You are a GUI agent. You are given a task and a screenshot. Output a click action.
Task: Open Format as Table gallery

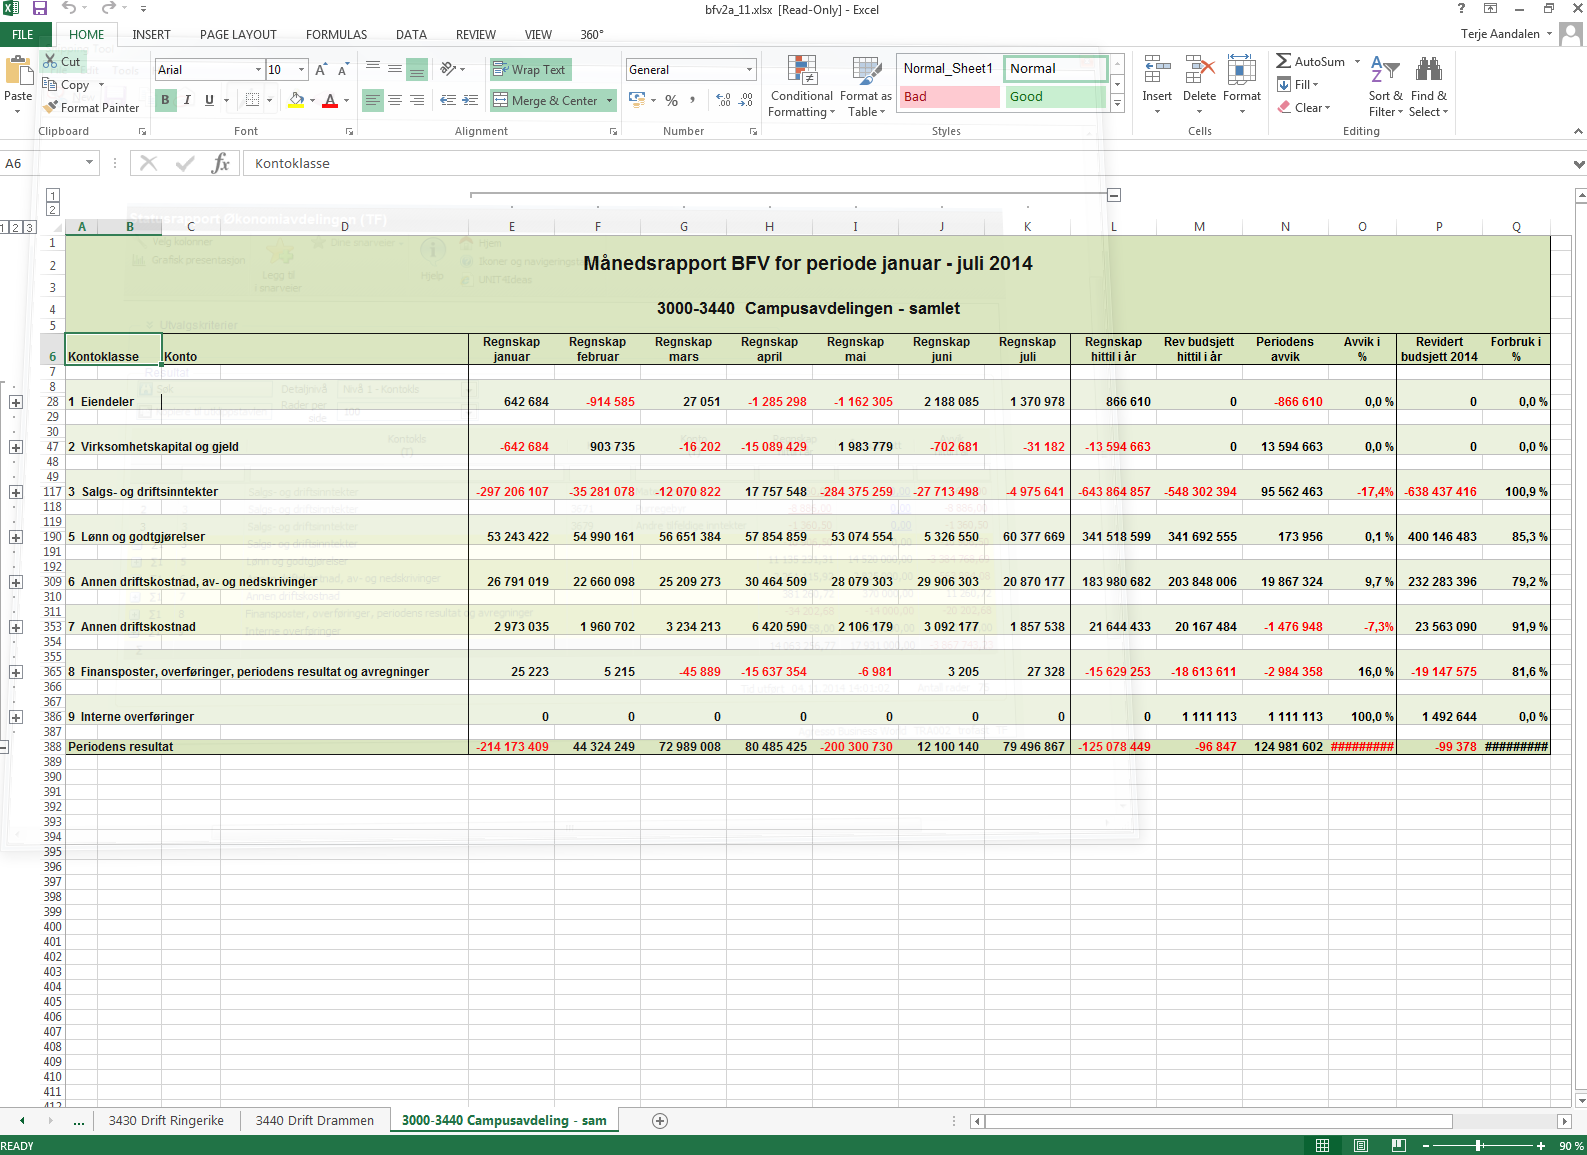coord(866,87)
